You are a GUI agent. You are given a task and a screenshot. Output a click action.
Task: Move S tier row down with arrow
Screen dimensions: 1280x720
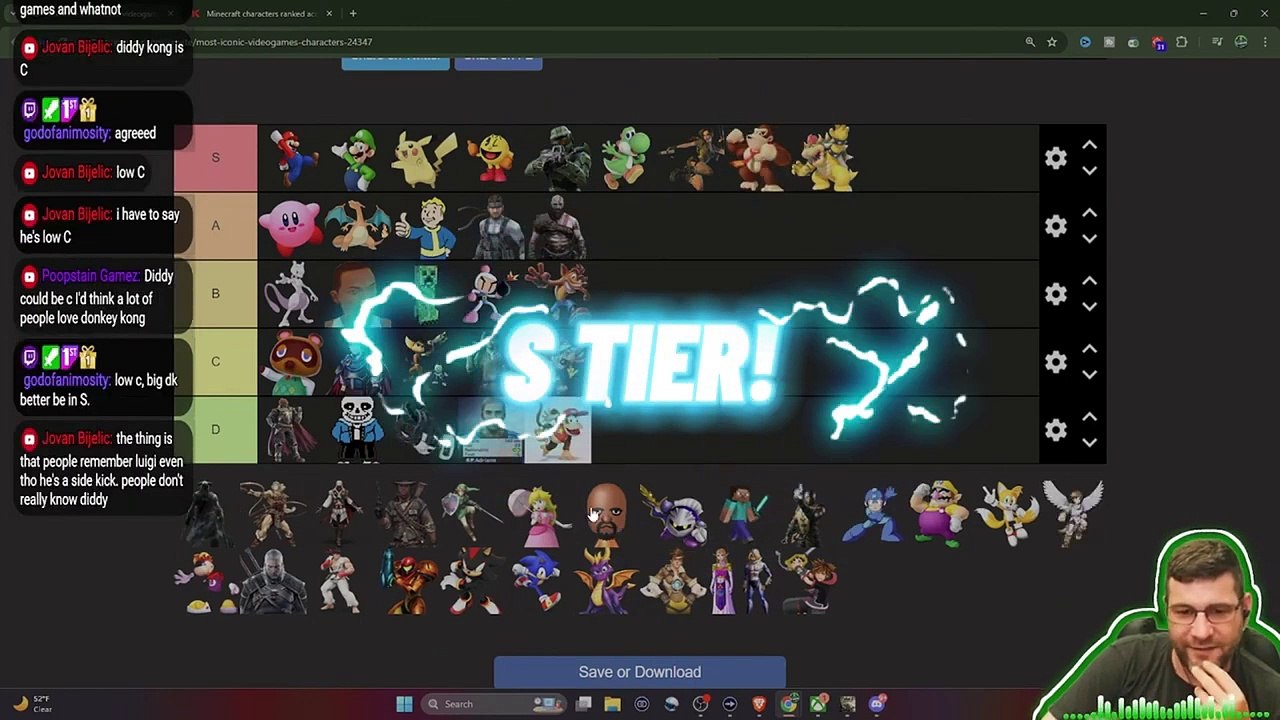pyautogui.click(x=1089, y=171)
